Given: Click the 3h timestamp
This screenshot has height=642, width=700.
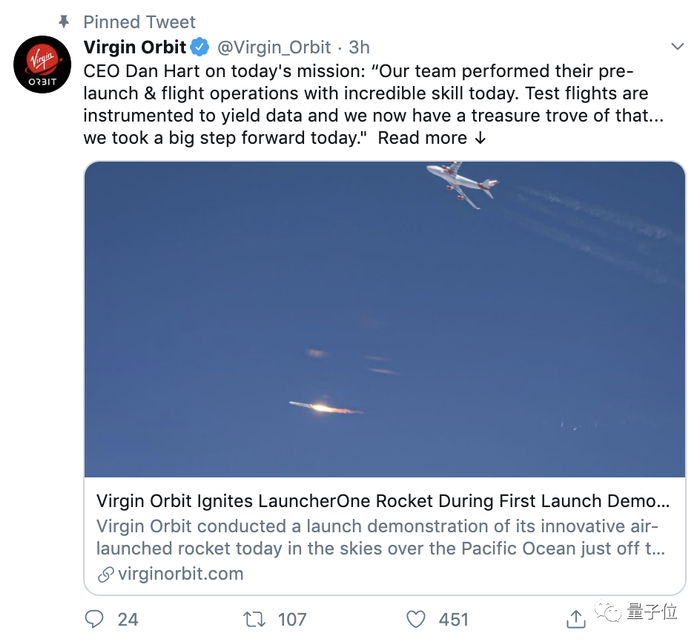Looking at the screenshot, I should (x=359, y=47).
